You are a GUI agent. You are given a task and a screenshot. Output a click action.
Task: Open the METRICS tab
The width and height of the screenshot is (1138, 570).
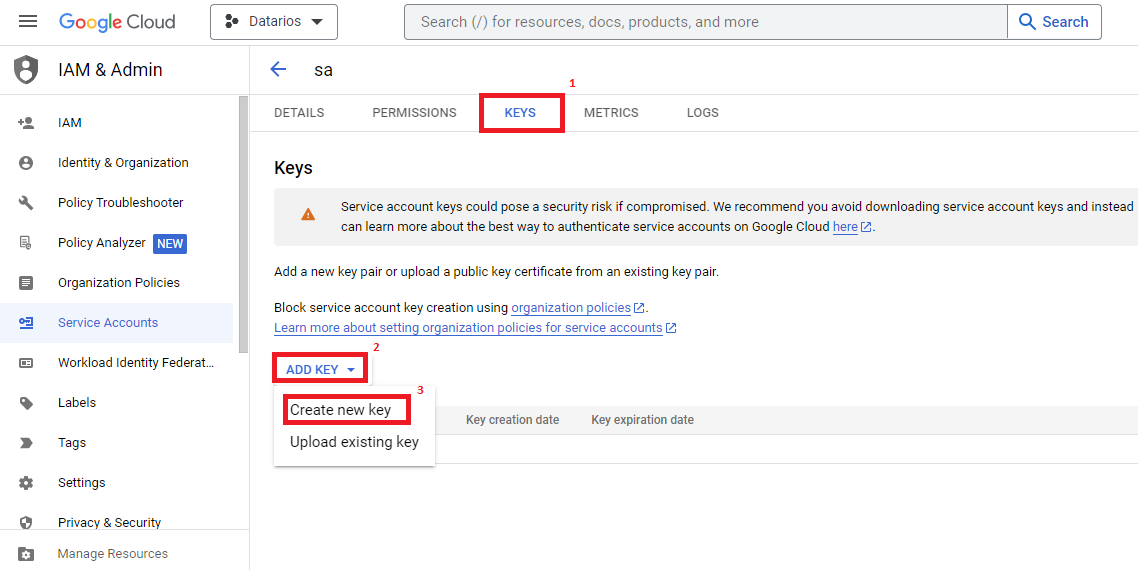click(x=611, y=113)
